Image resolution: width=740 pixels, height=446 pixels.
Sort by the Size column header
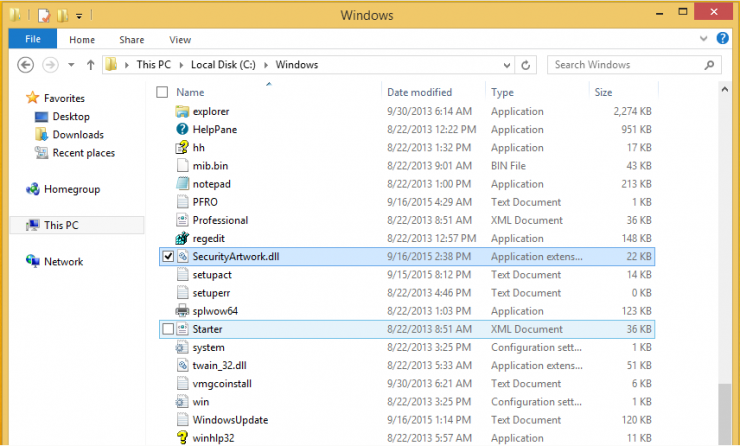click(x=603, y=92)
